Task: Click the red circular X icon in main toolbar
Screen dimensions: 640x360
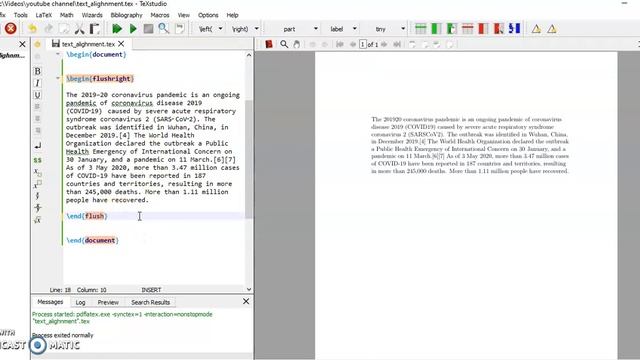Action: pos(11,29)
